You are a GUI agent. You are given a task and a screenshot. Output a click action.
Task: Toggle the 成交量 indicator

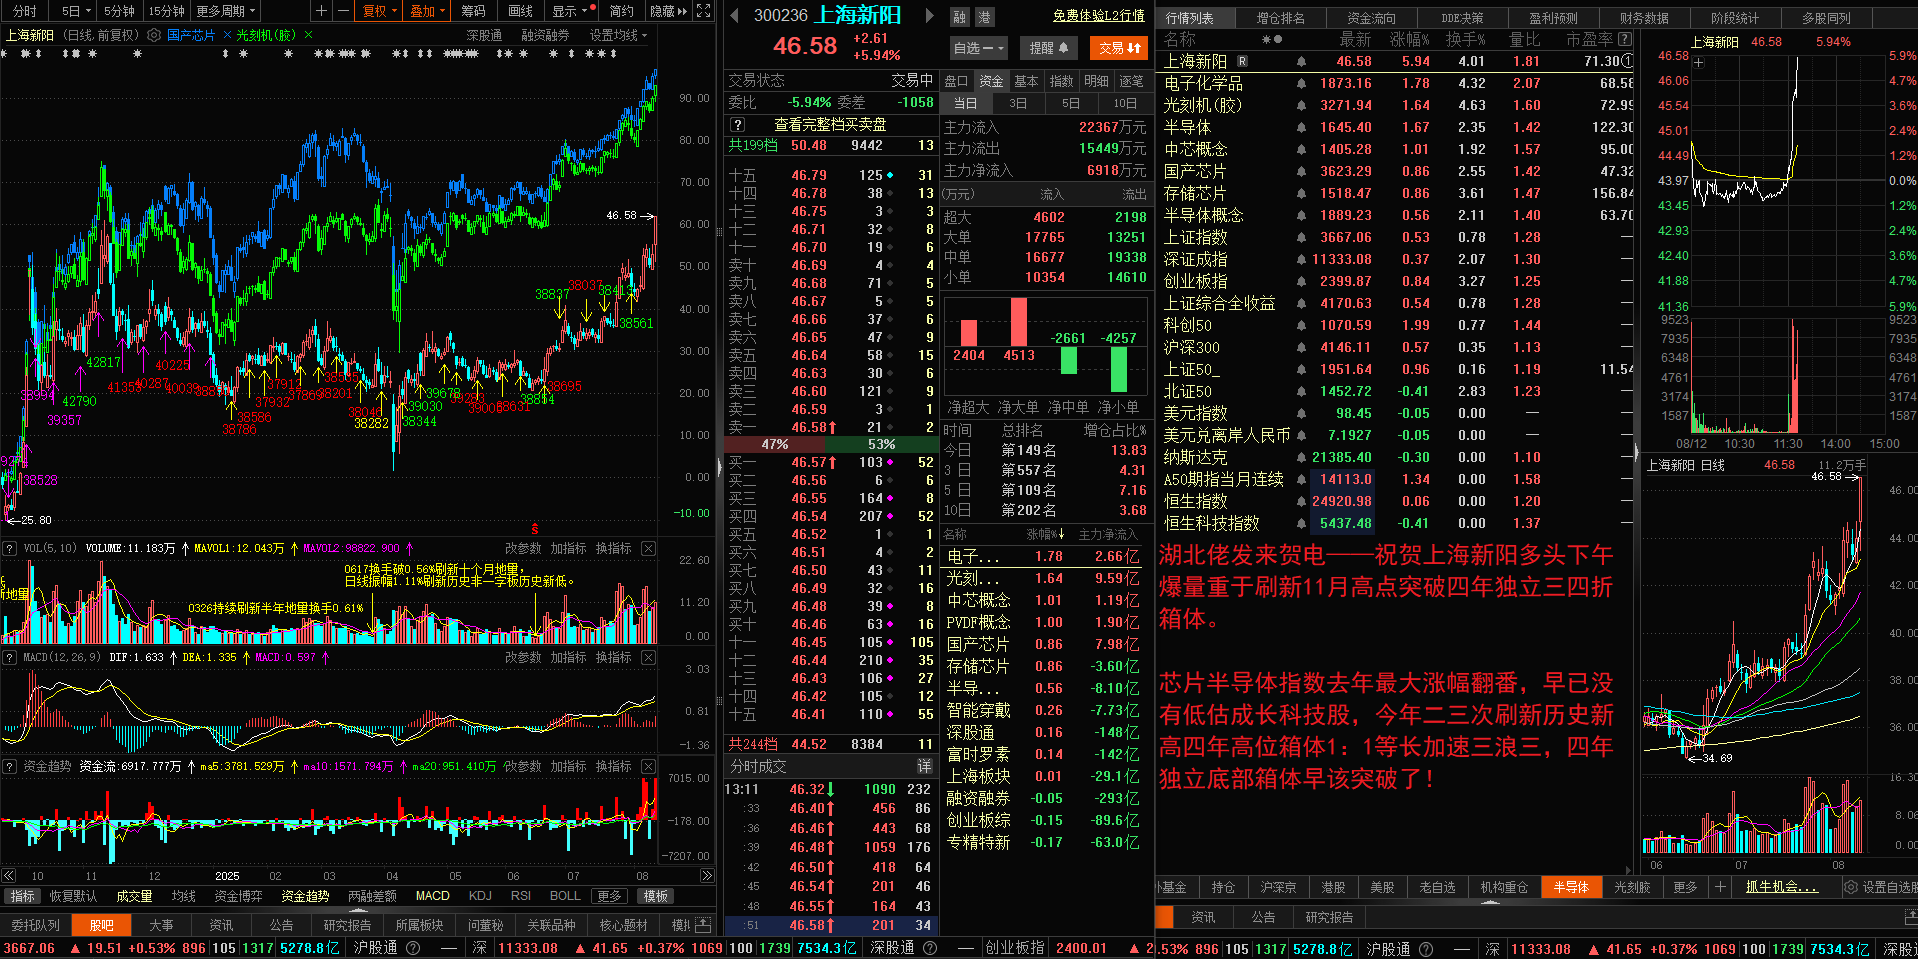point(134,896)
